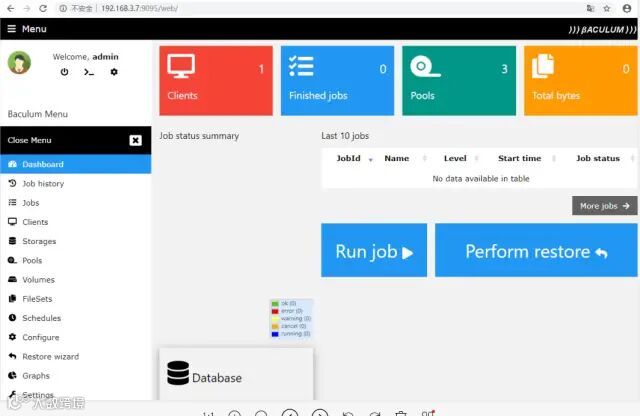Click the Total bytes copy icon
This screenshot has width=640, height=416.
pyautogui.click(x=543, y=66)
